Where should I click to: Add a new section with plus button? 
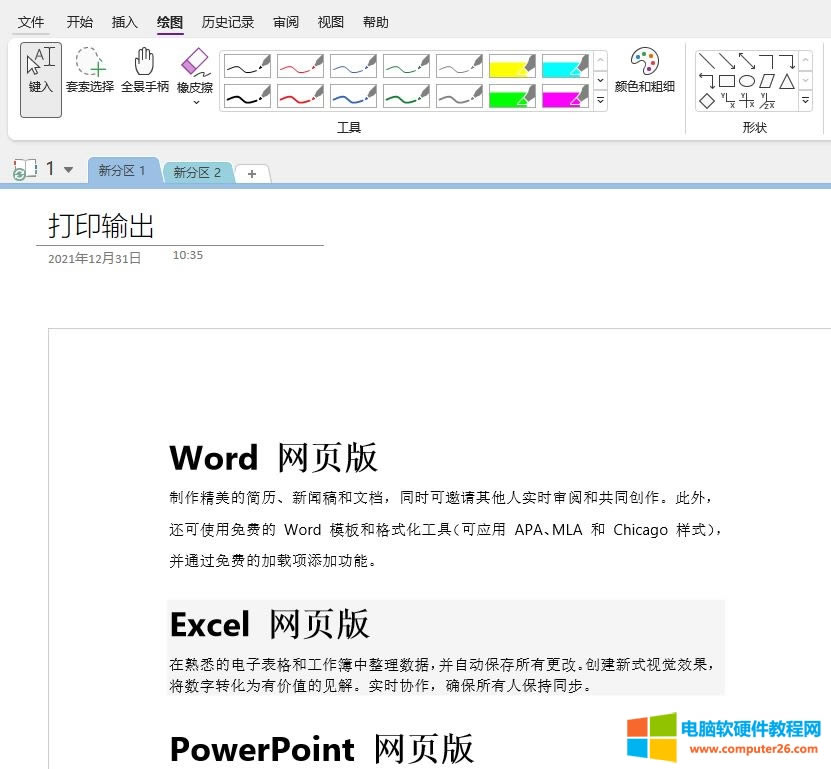point(252,174)
